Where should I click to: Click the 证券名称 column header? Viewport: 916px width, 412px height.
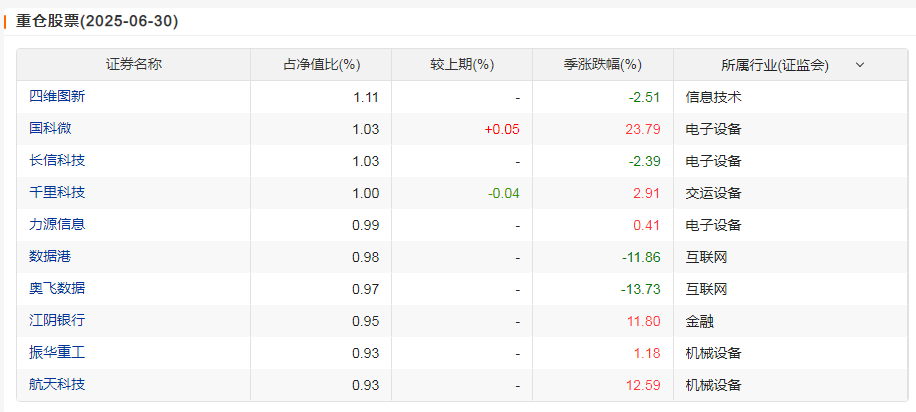tap(134, 65)
